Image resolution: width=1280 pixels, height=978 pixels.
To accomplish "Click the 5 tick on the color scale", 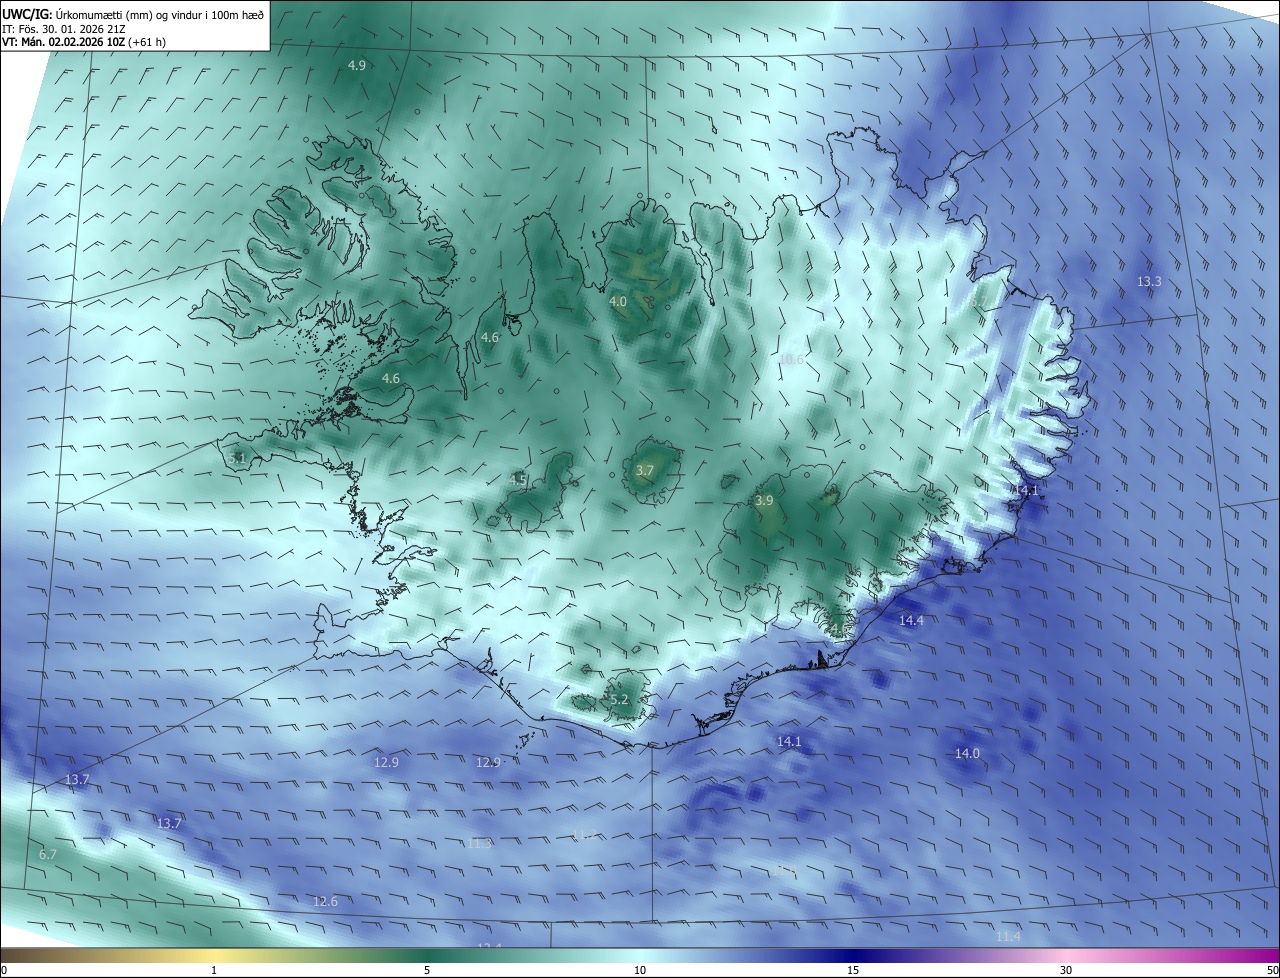I will (x=427, y=970).
